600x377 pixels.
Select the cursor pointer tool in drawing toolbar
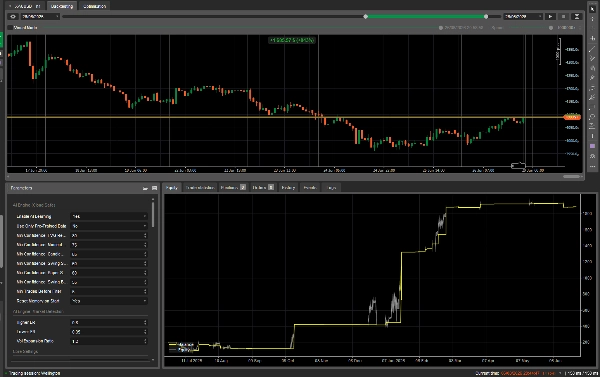[592, 9]
